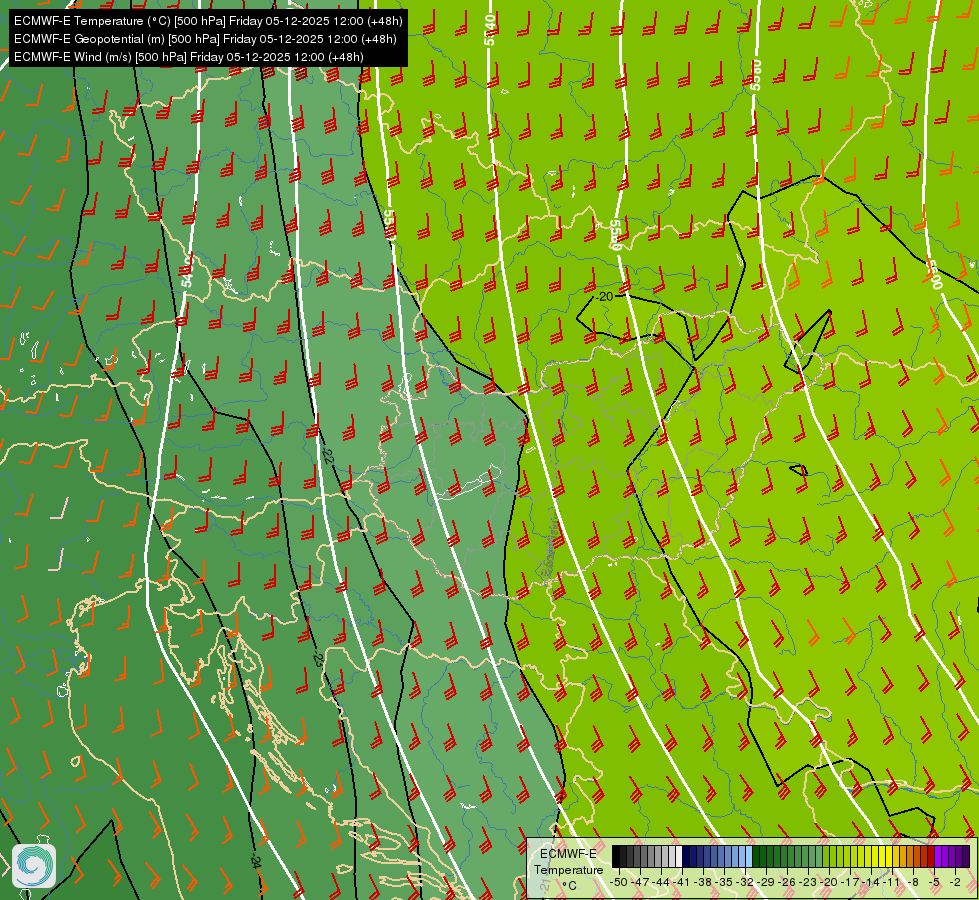Screen dimensions: 979x900
Task: Select the ECMWF-E Temperature 500 hPa title line
Action: click(208, 21)
